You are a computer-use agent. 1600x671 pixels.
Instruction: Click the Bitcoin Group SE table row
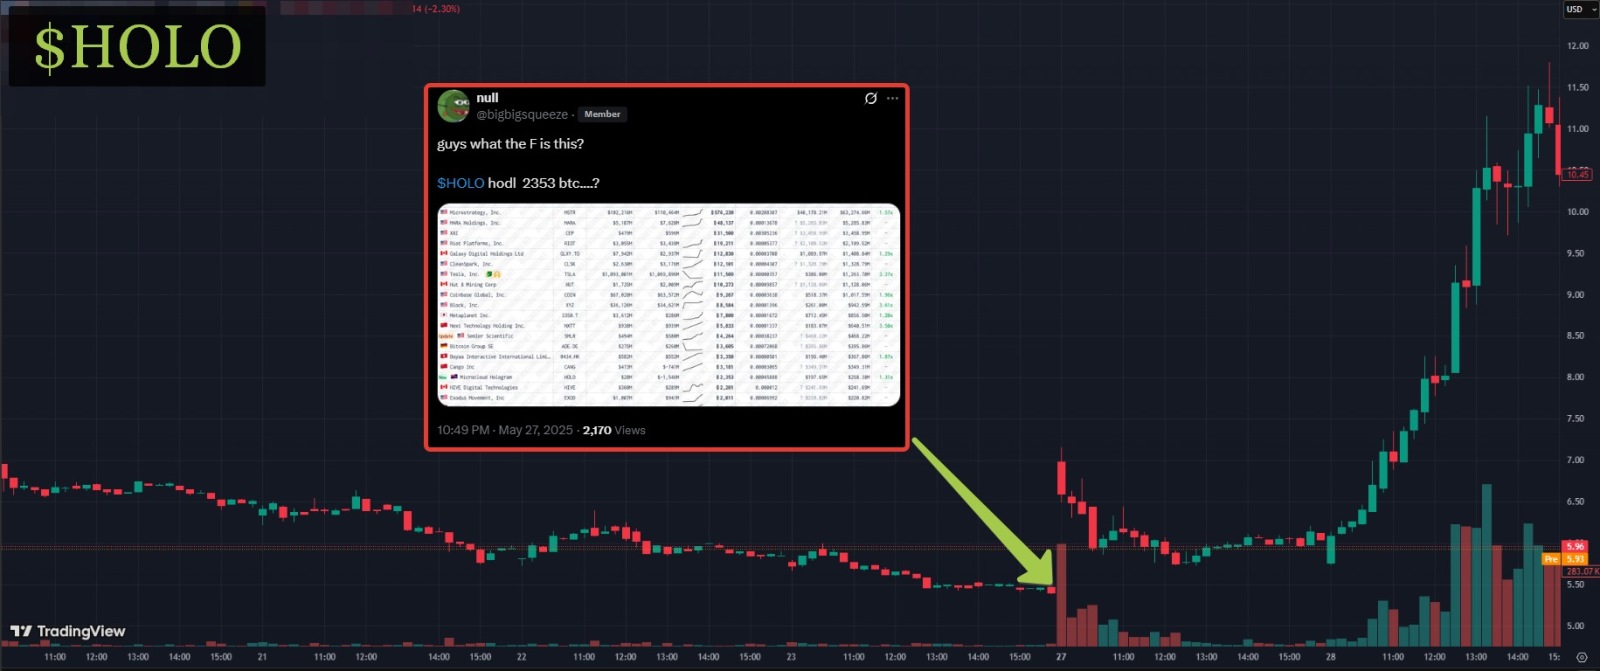[668, 347]
